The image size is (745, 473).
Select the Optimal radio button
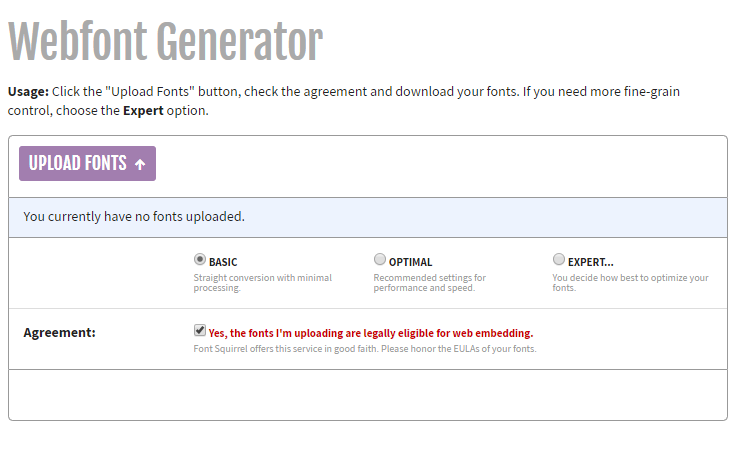[380, 260]
